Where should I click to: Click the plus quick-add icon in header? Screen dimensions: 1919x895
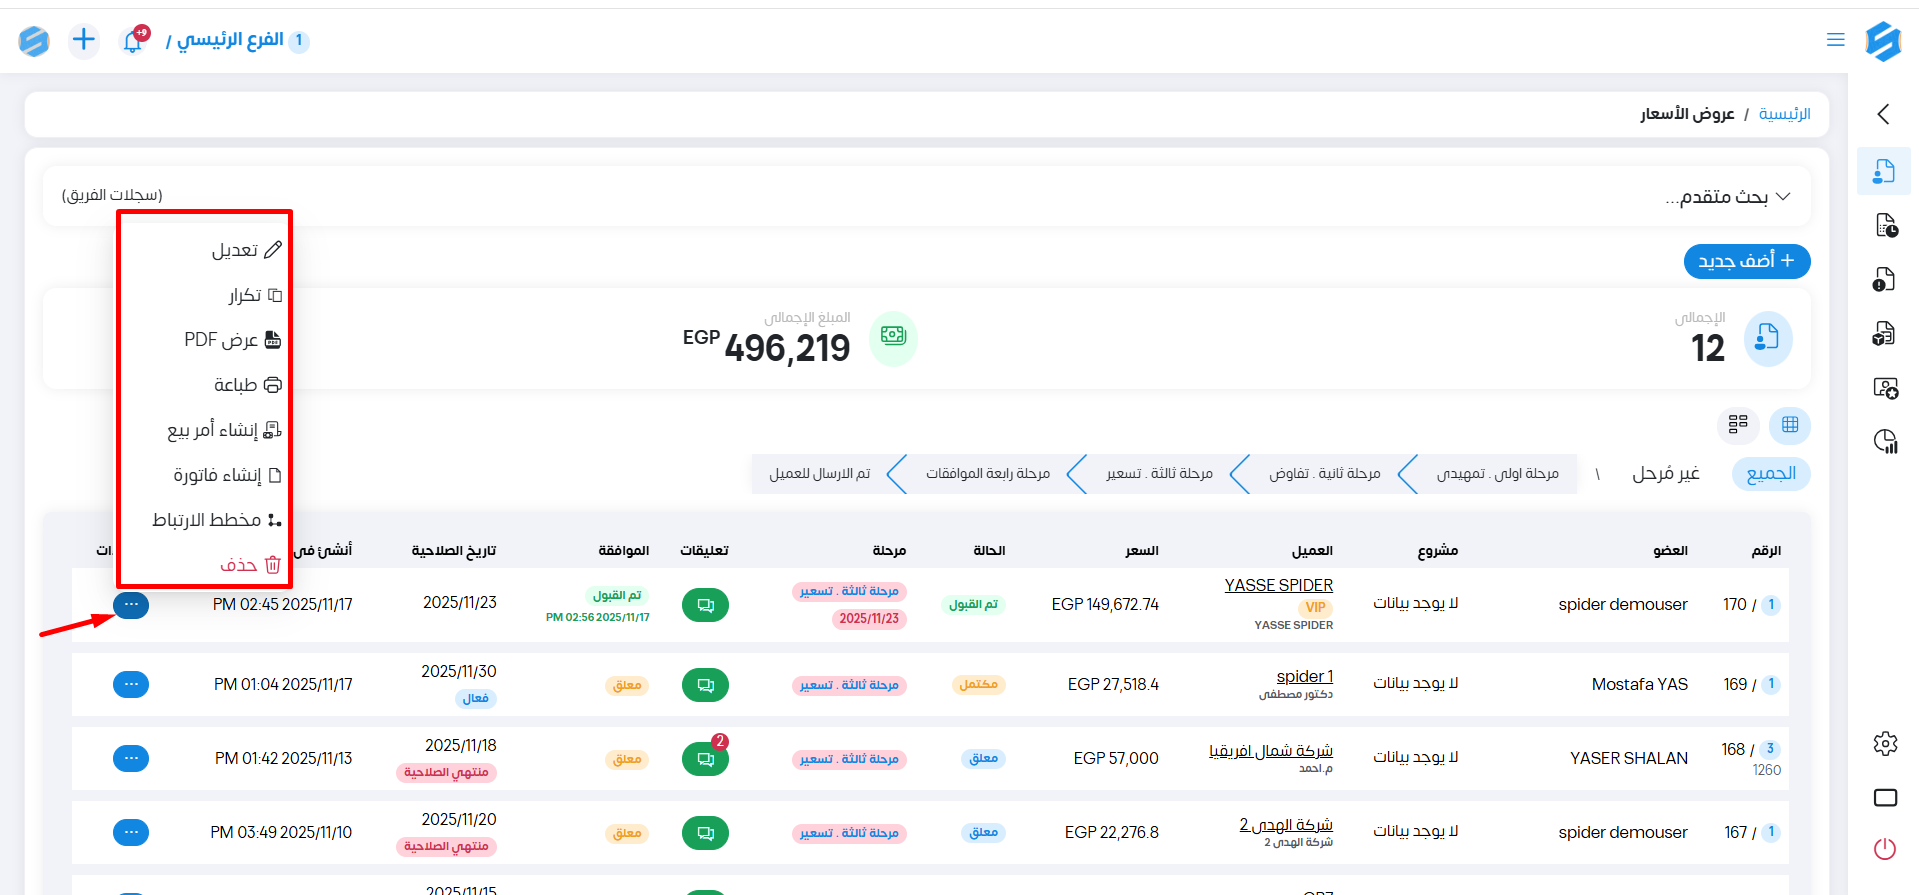point(84,40)
